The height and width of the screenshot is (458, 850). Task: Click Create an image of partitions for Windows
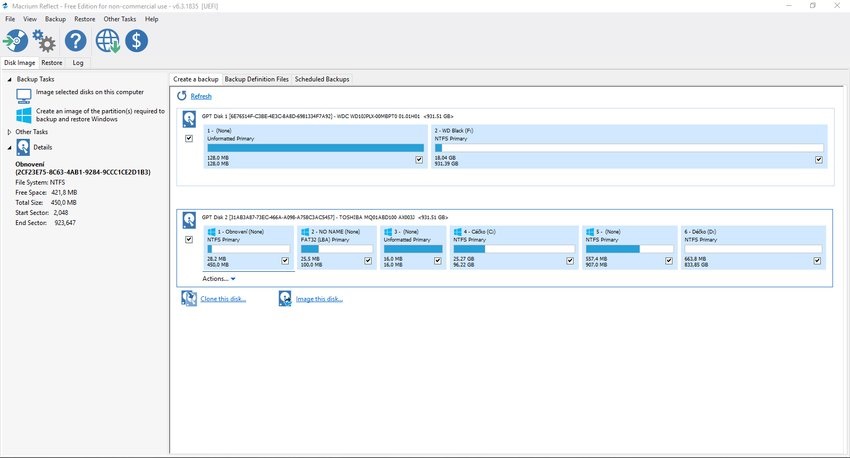[x=100, y=115]
